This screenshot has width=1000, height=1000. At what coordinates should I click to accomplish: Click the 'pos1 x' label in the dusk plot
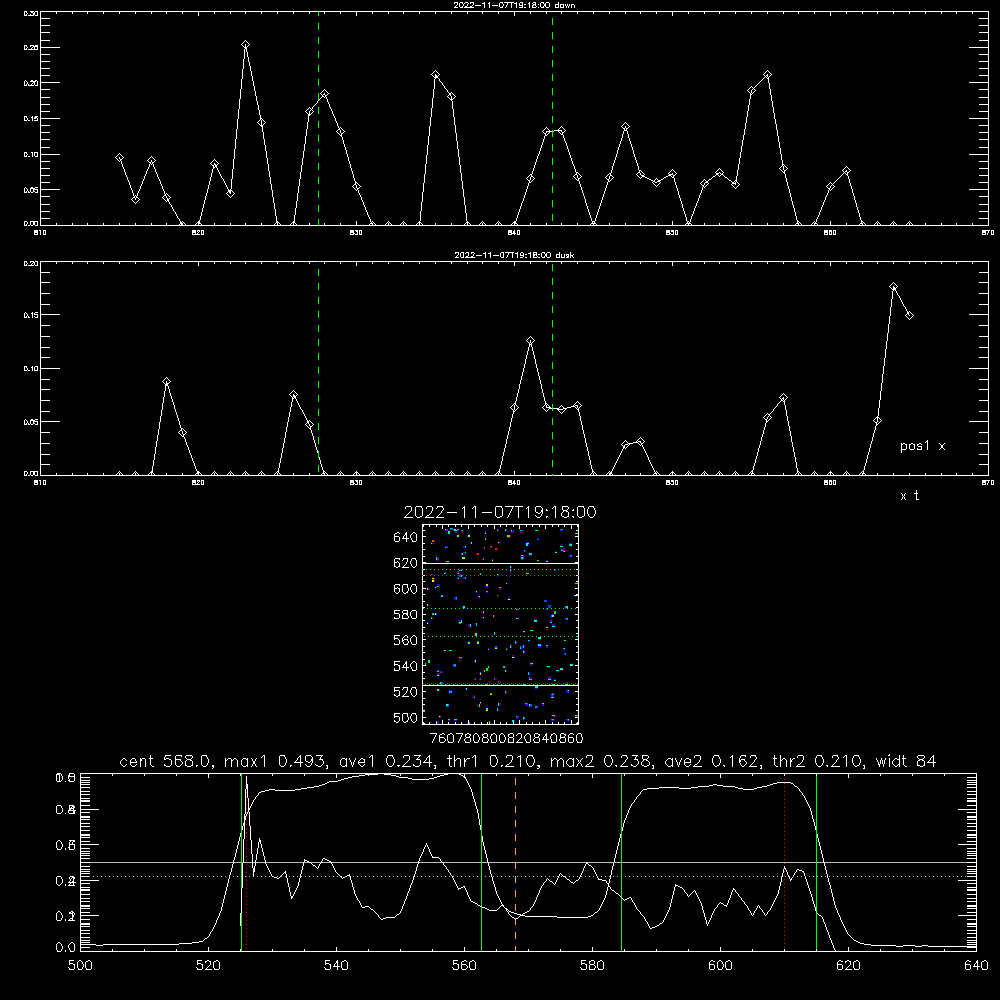(922, 446)
